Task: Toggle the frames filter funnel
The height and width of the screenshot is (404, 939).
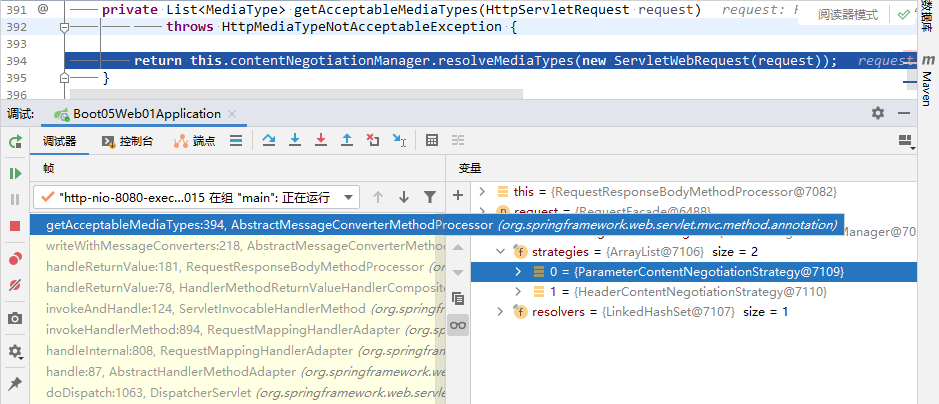Action: tap(429, 197)
